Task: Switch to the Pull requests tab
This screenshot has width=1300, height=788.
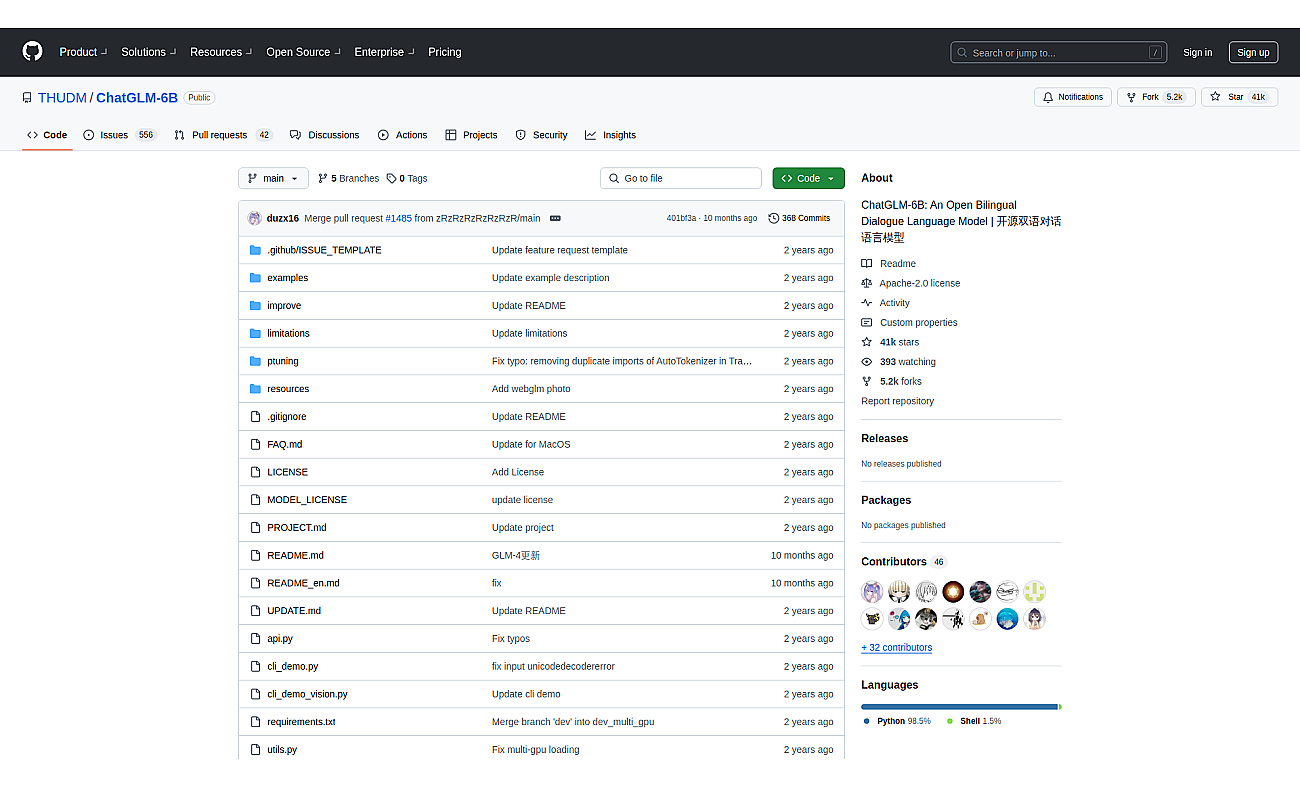Action: click(x=223, y=135)
